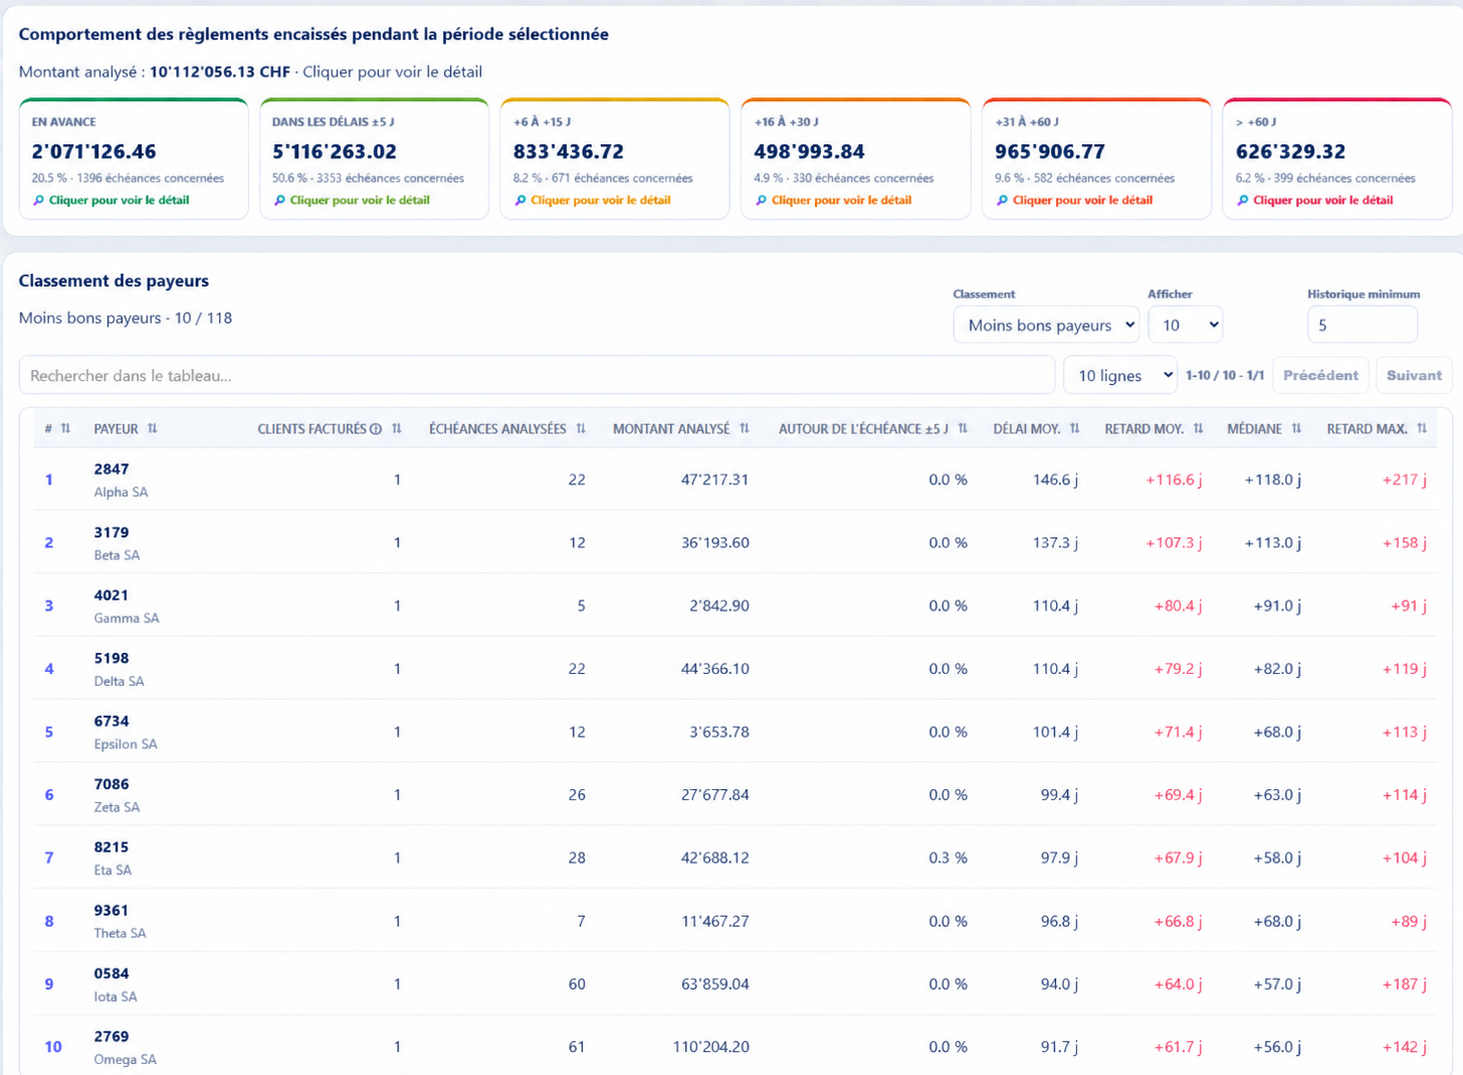The height and width of the screenshot is (1075, 1463).
Task: Click the Précédent pagination button
Action: click(x=1321, y=375)
